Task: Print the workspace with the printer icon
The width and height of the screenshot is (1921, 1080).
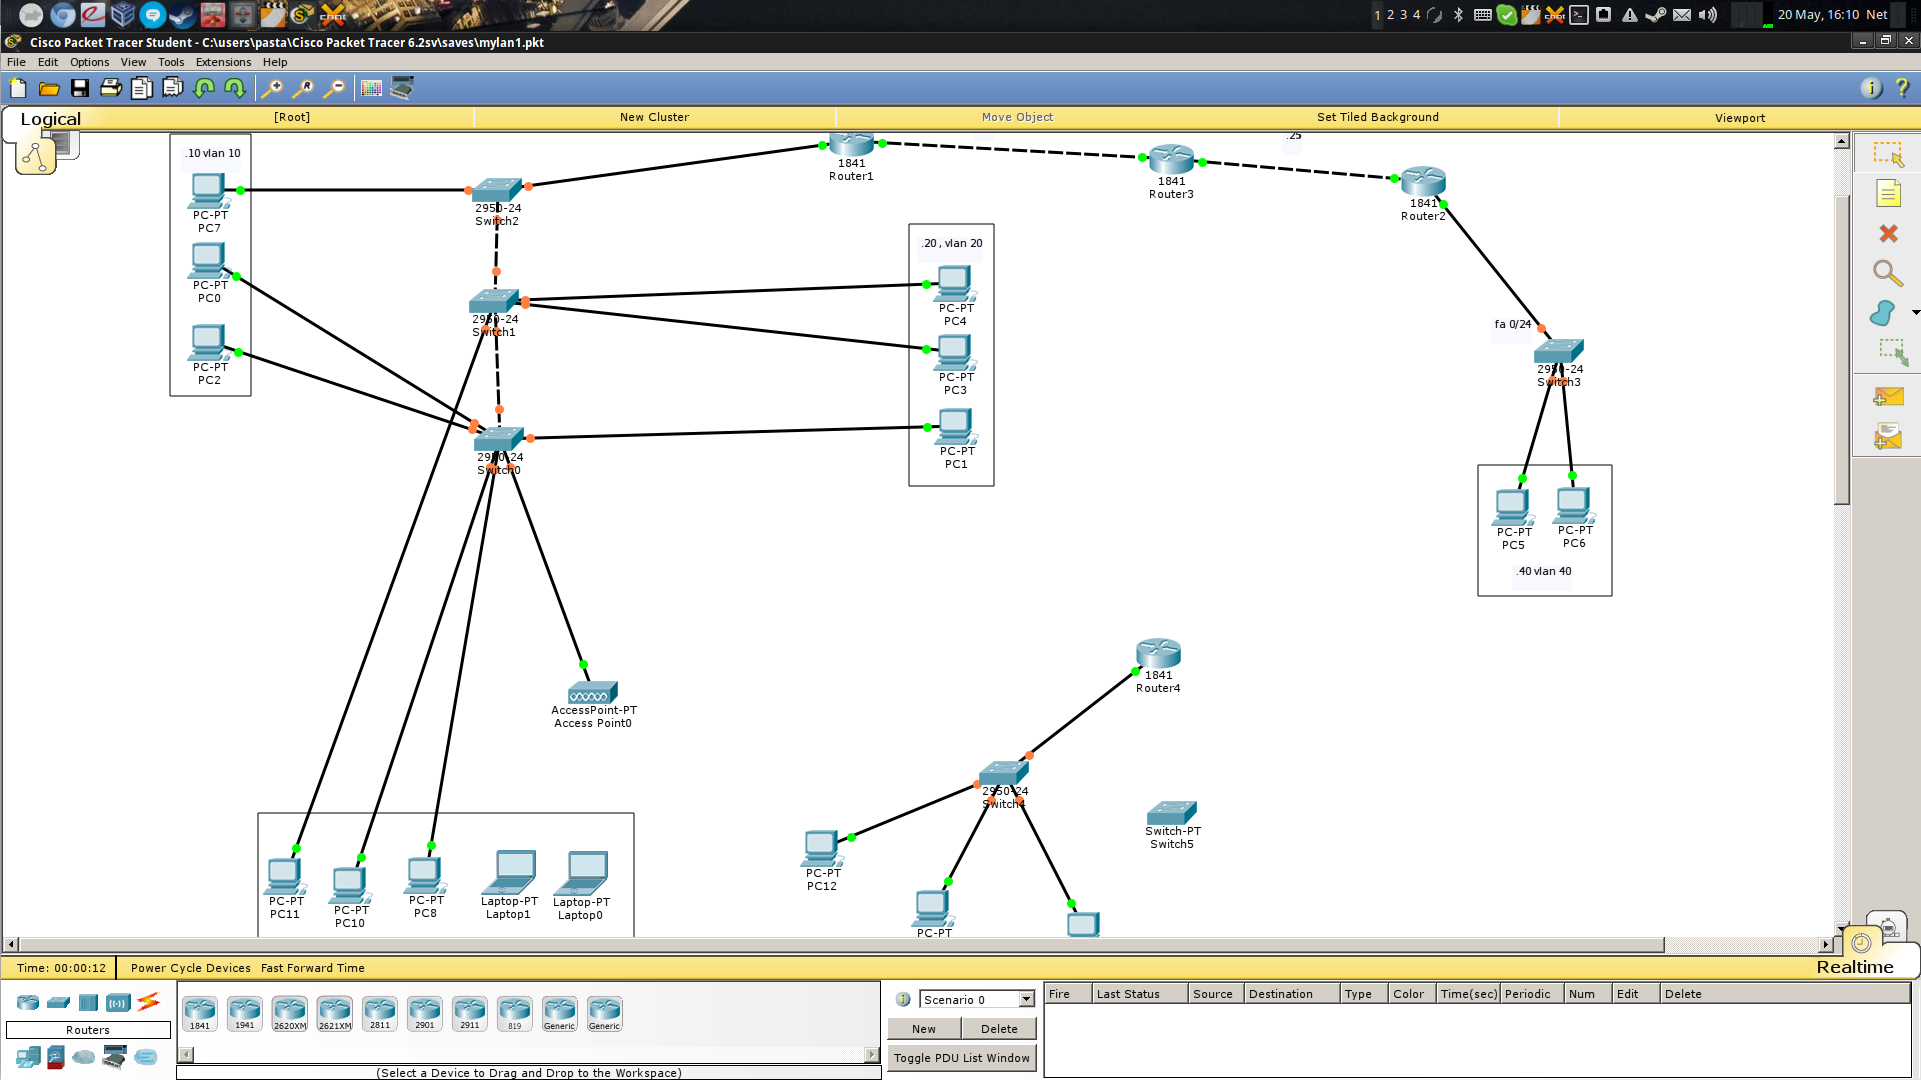Action: coord(111,88)
